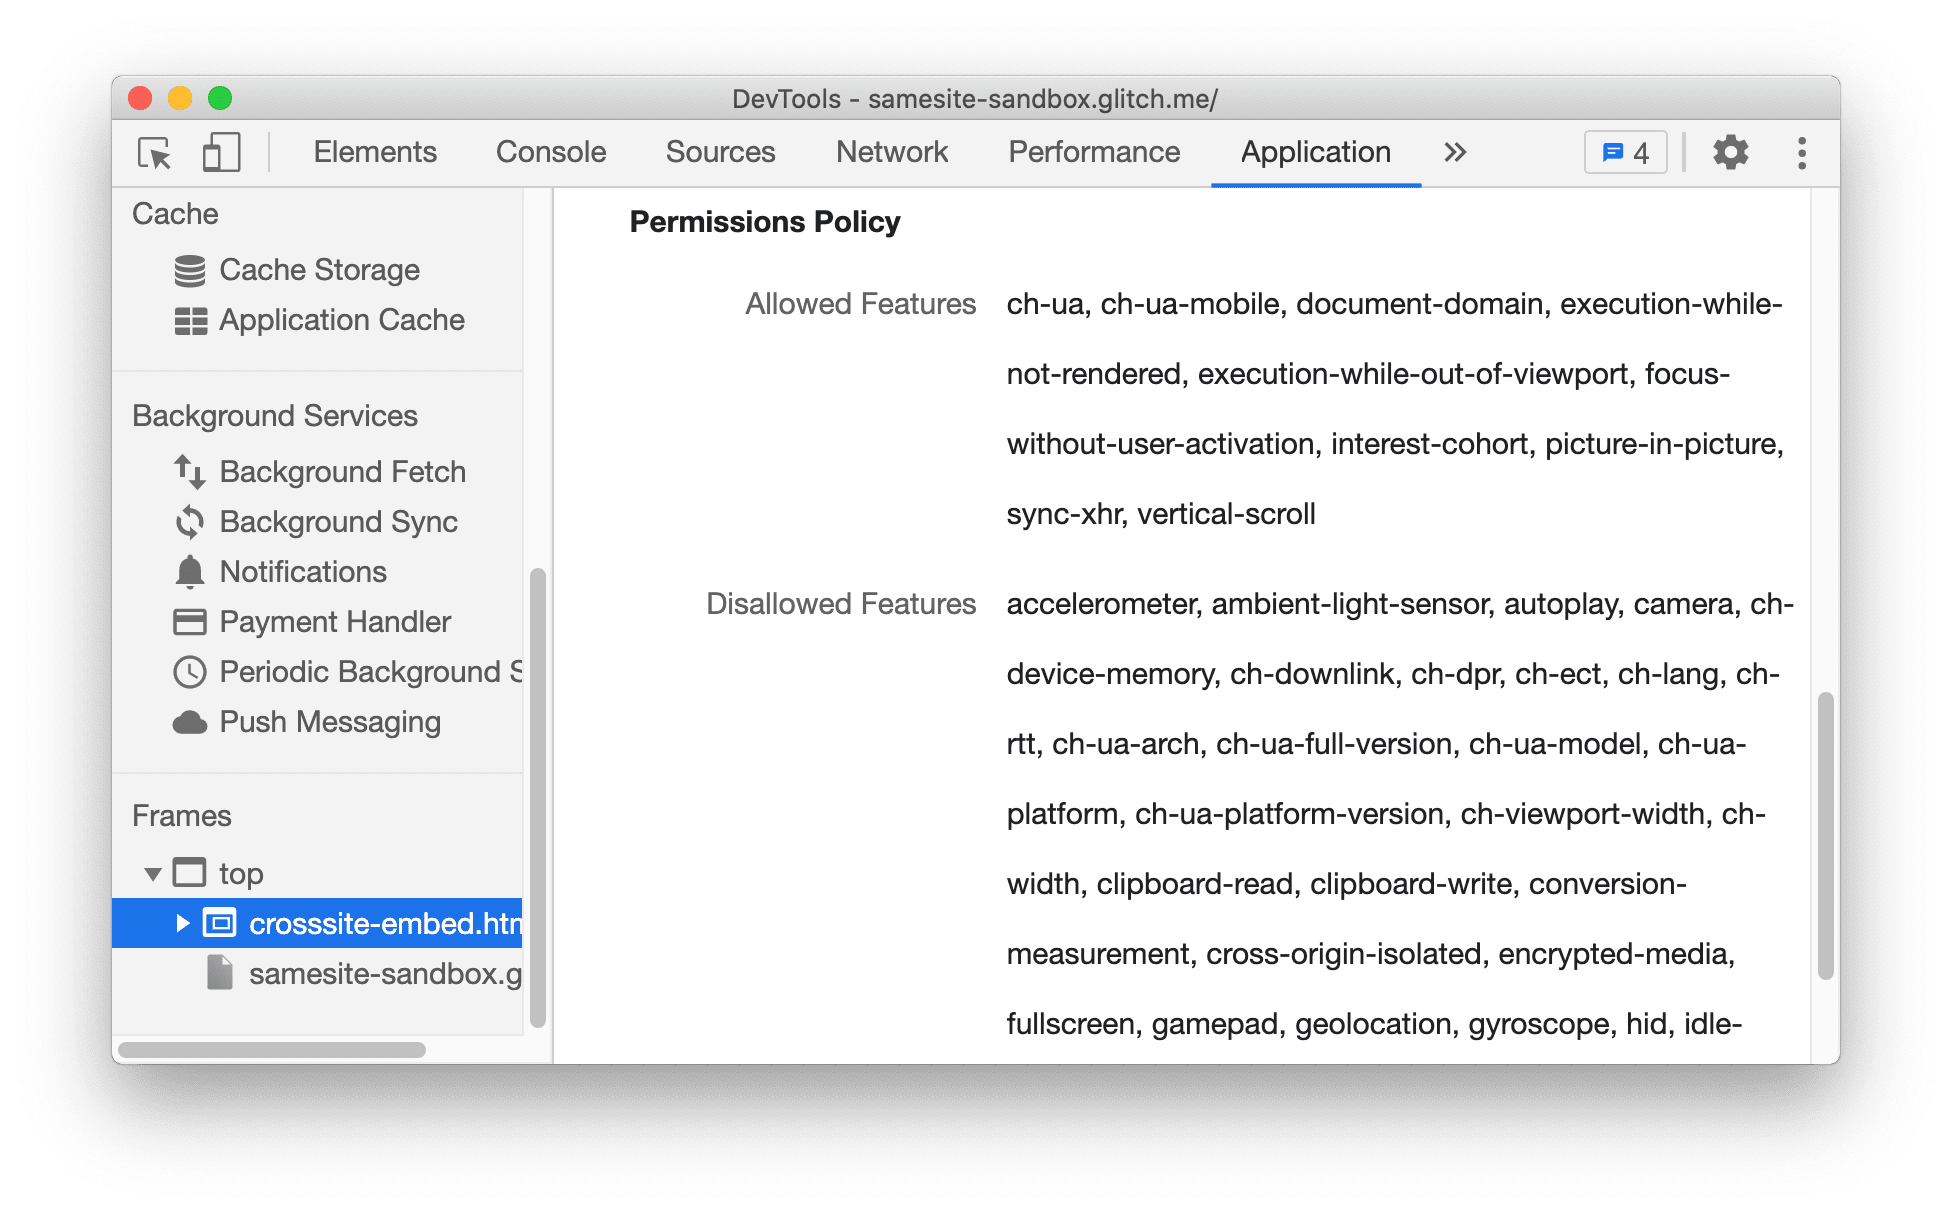Click the cursor/inspector tool icon
The width and height of the screenshot is (1952, 1212).
tap(154, 152)
